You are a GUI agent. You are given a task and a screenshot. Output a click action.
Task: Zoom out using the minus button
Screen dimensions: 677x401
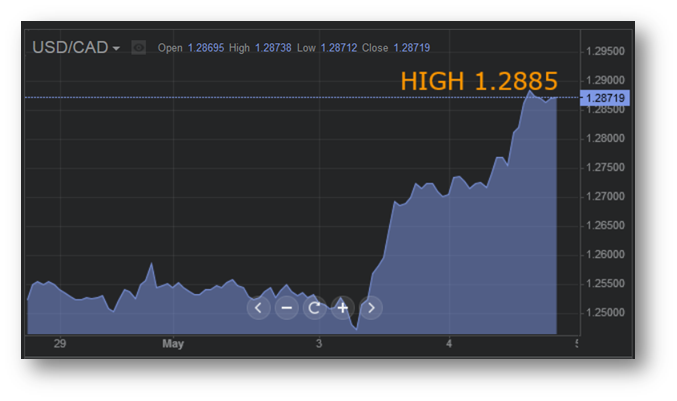point(286,307)
